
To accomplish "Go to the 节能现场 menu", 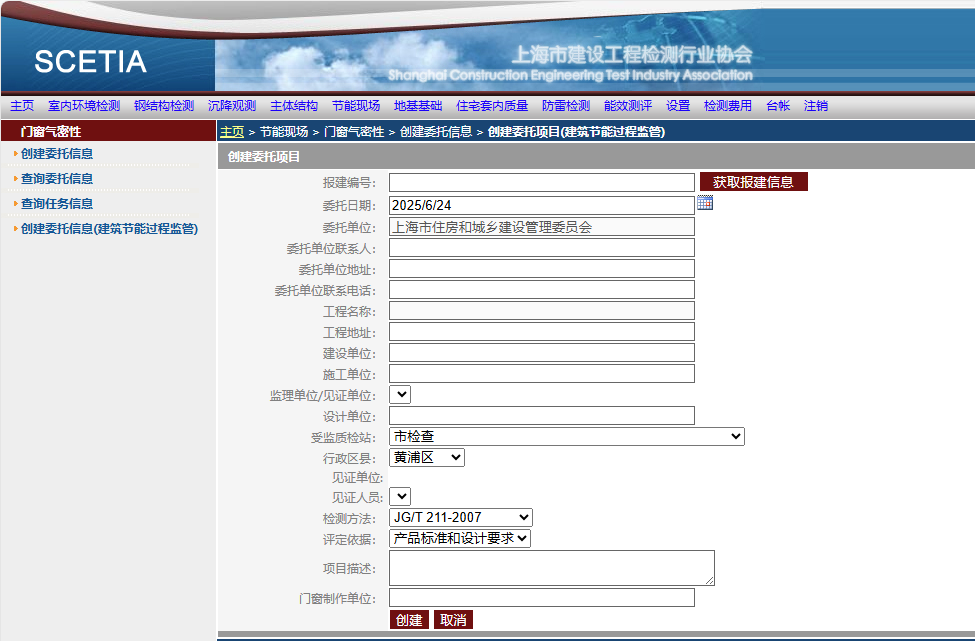I will click(x=356, y=106).
